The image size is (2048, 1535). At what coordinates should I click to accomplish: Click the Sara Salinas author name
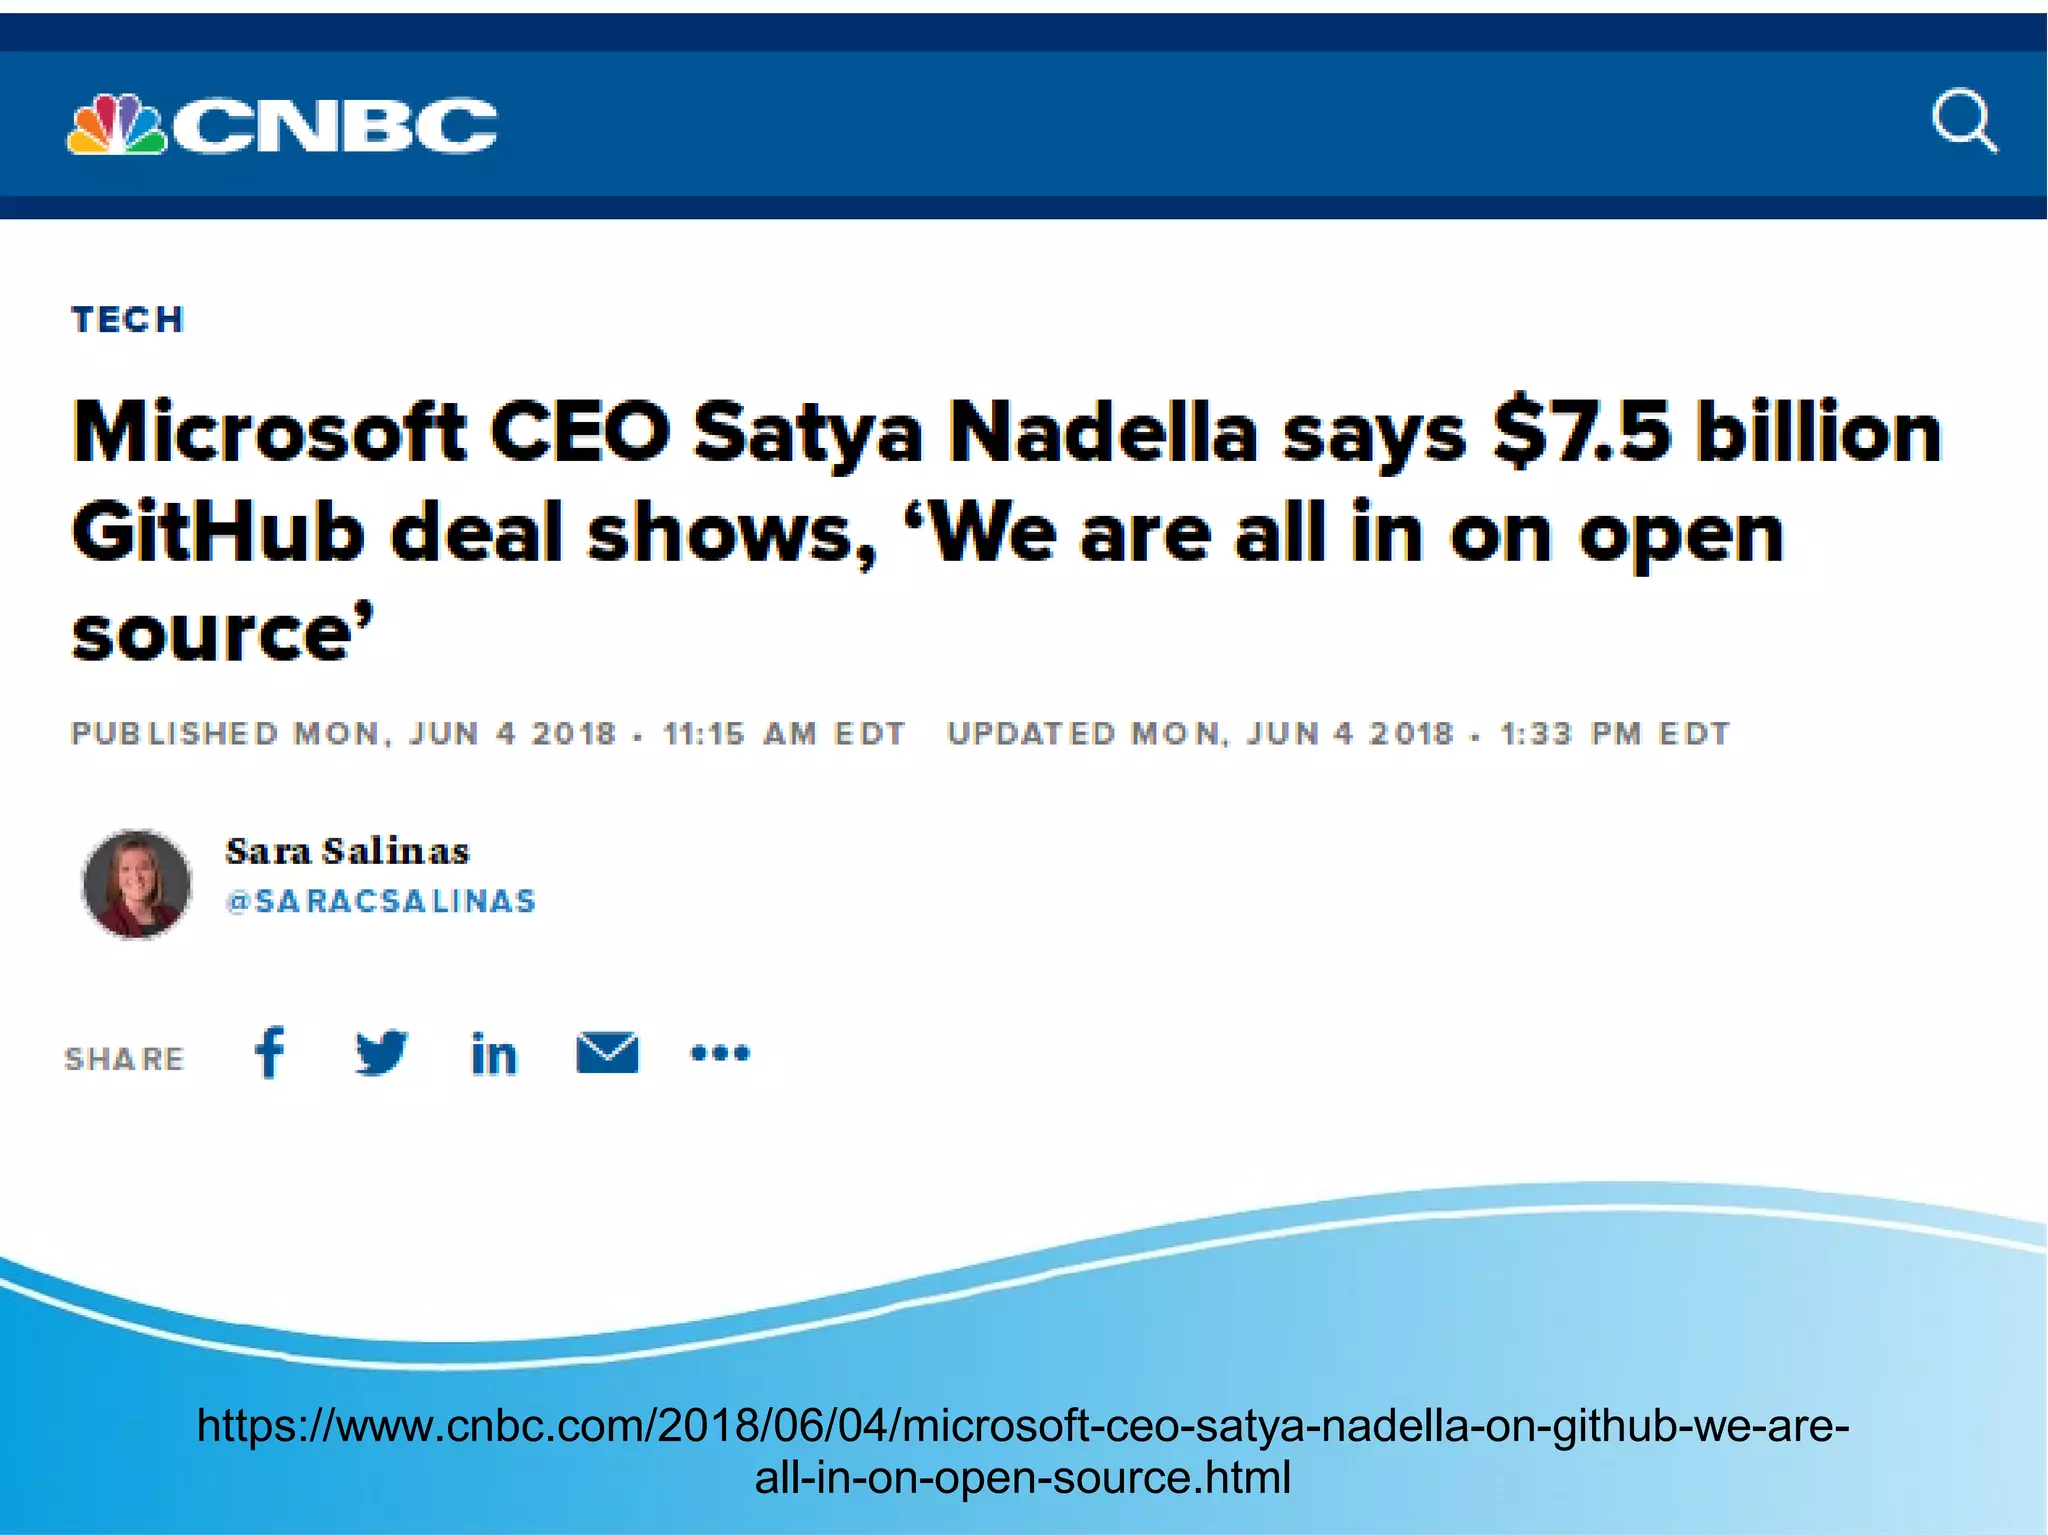tap(347, 851)
